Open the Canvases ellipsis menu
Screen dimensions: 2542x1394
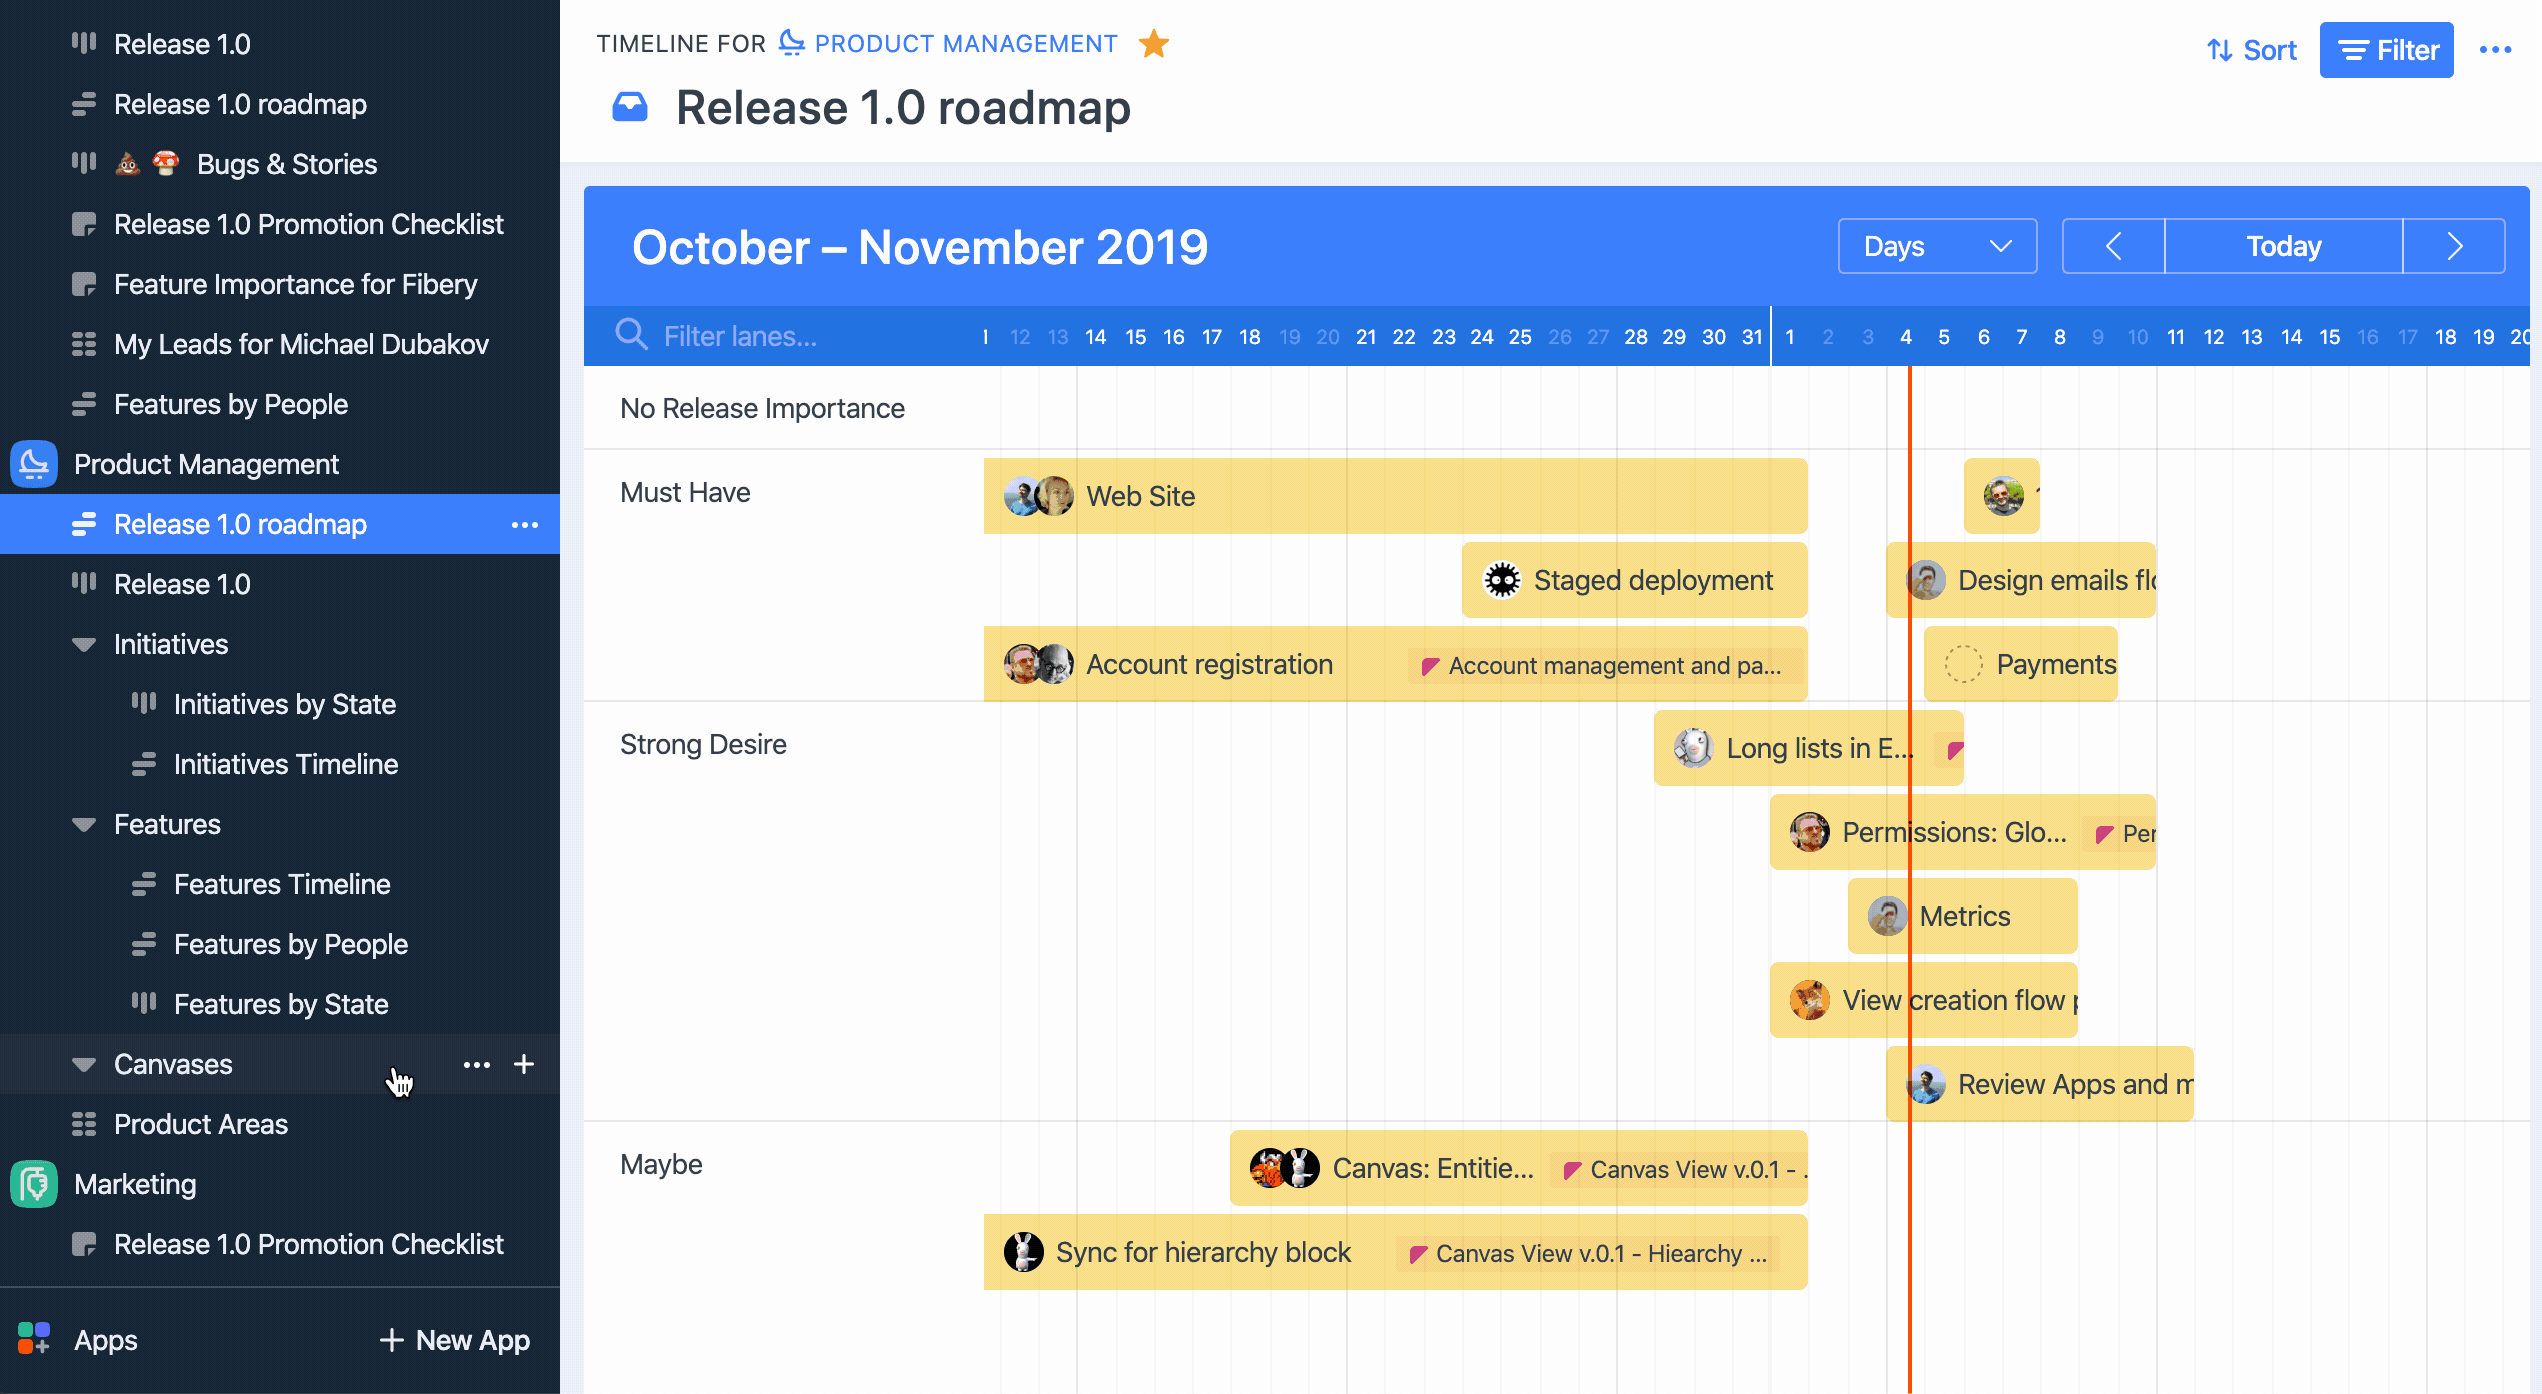(x=477, y=1064)
